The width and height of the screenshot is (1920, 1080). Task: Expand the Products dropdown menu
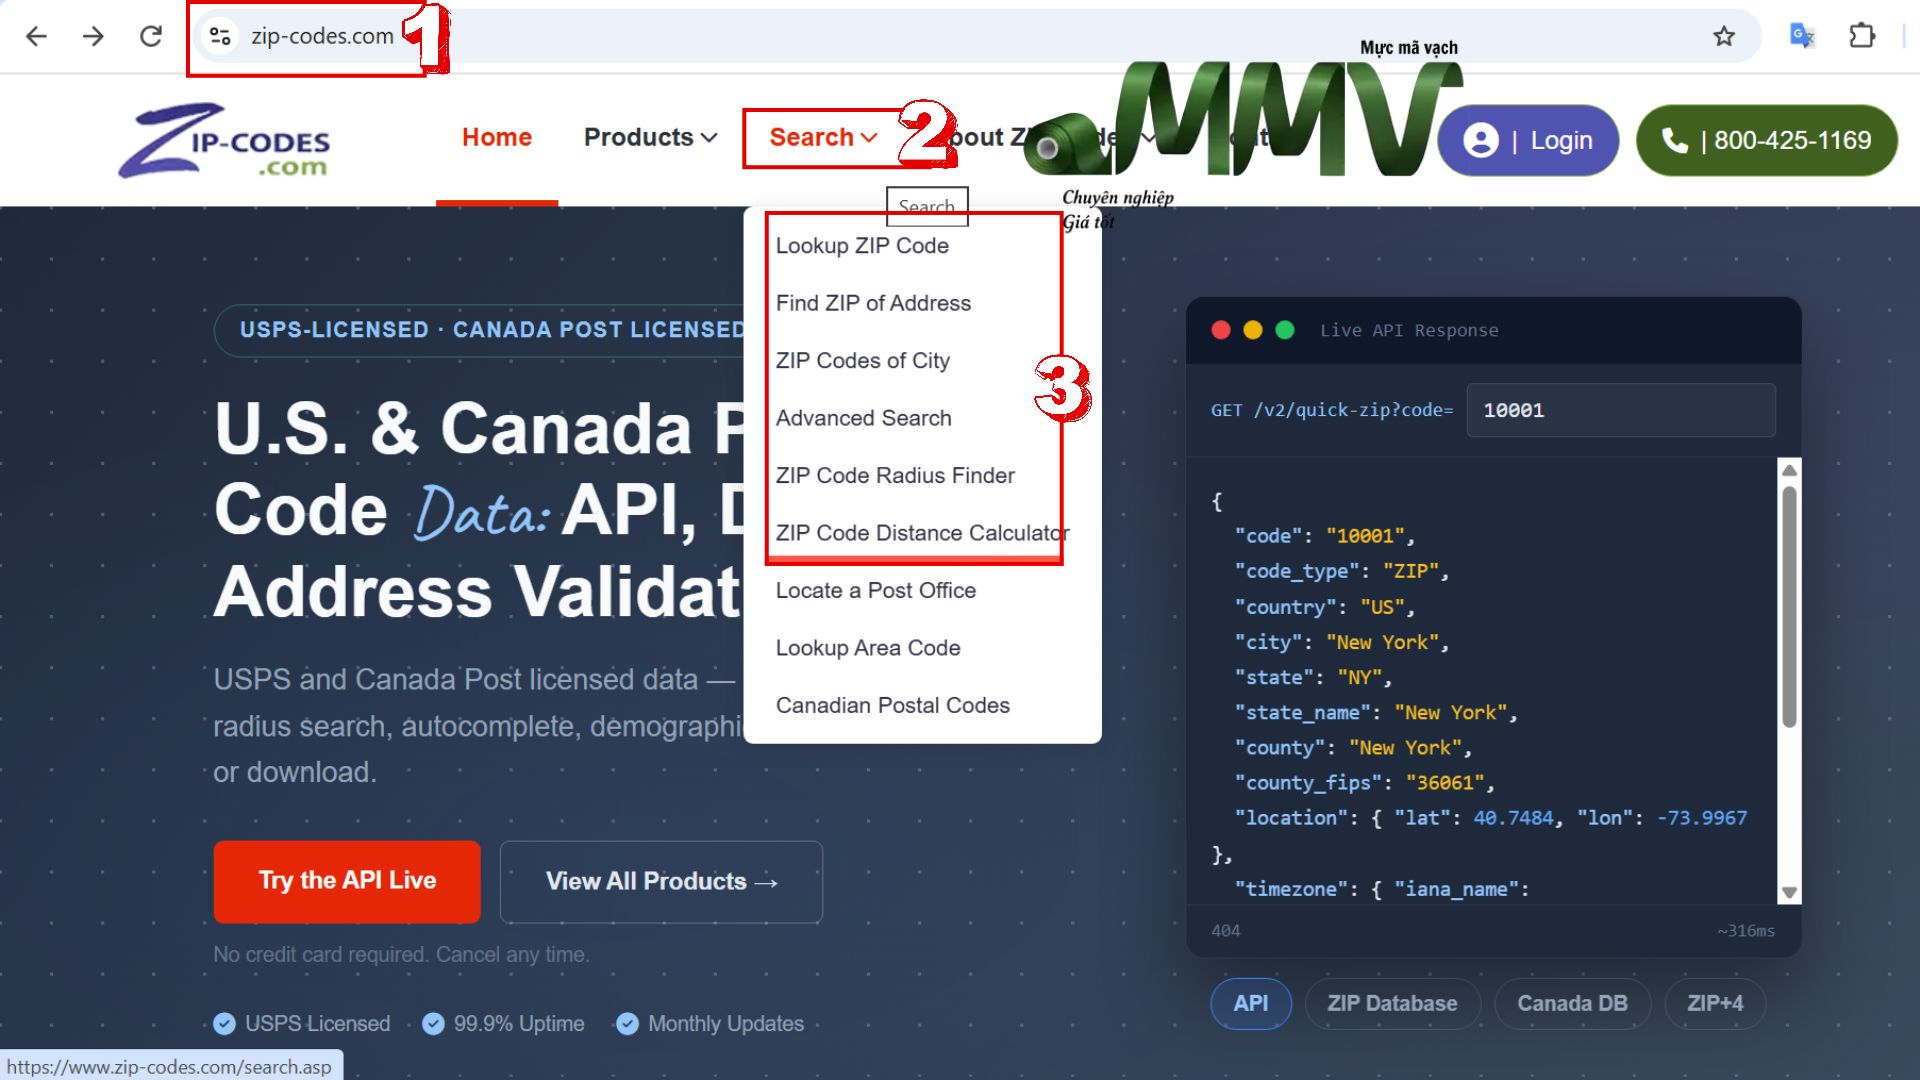pyautogui.click(x=650, y=137)
